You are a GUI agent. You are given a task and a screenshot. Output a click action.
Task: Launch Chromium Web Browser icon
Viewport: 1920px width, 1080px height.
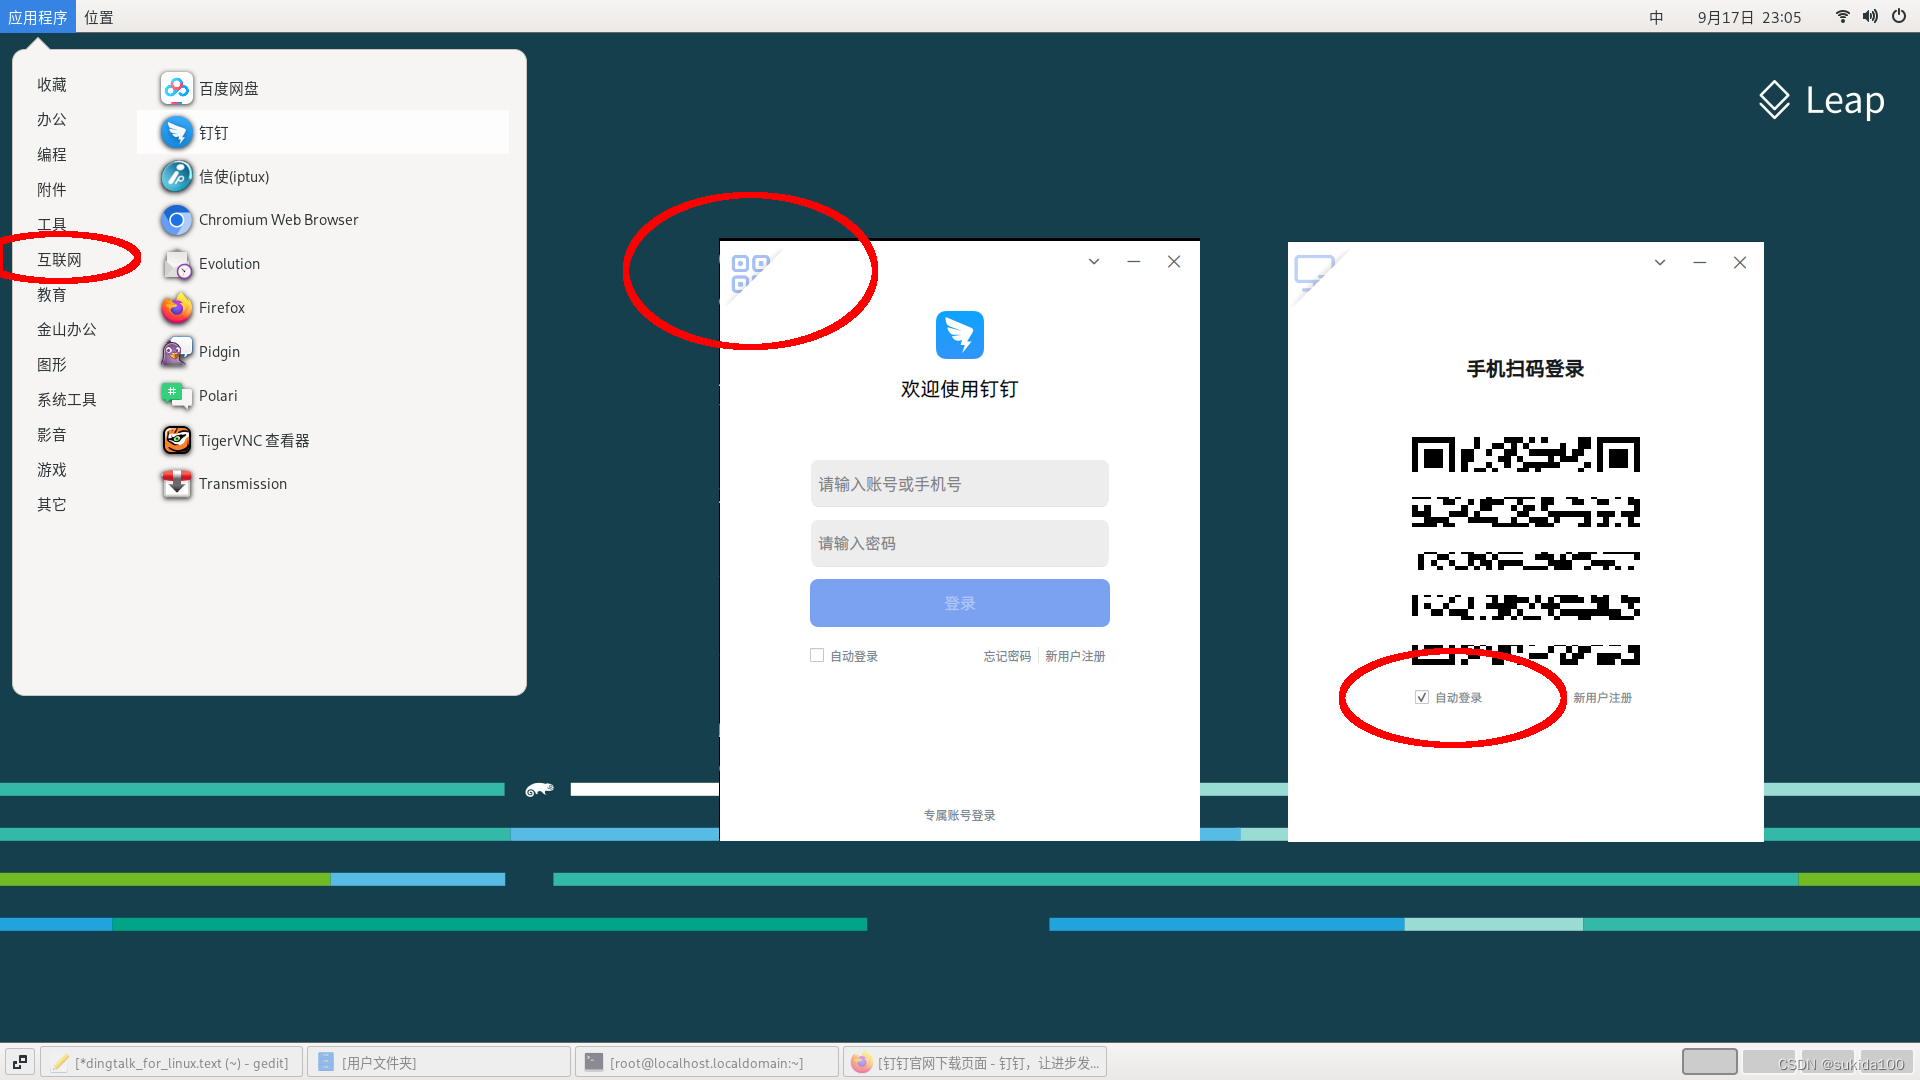pos(176,220)
